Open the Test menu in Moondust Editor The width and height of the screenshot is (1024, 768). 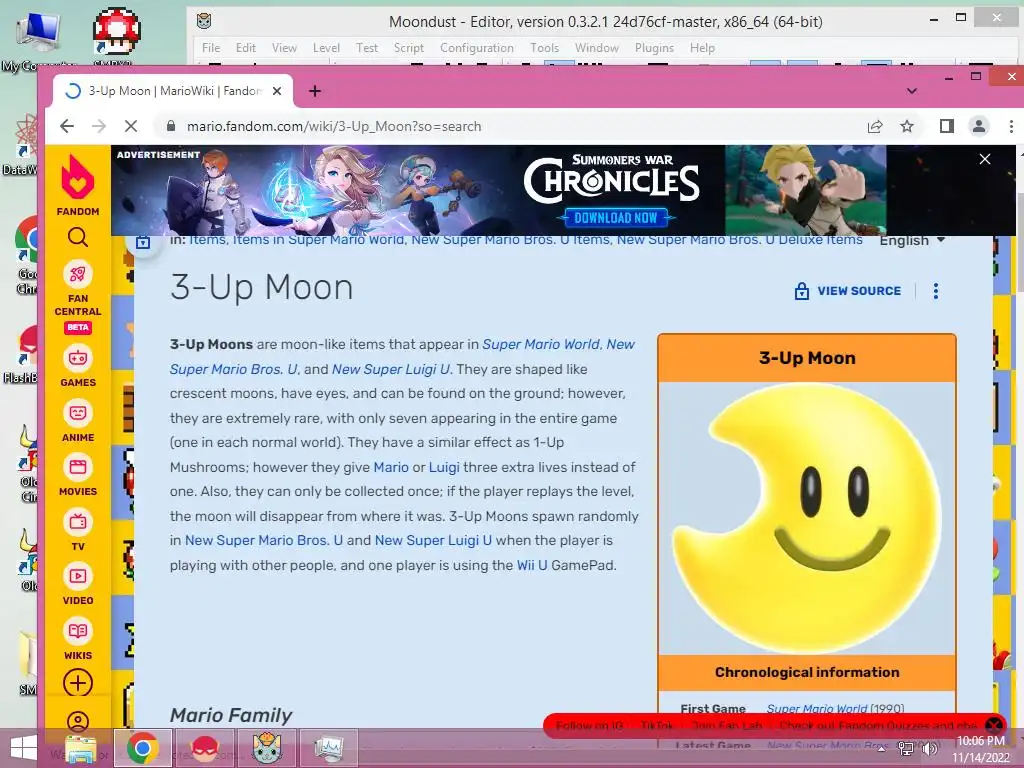[366, 48]
